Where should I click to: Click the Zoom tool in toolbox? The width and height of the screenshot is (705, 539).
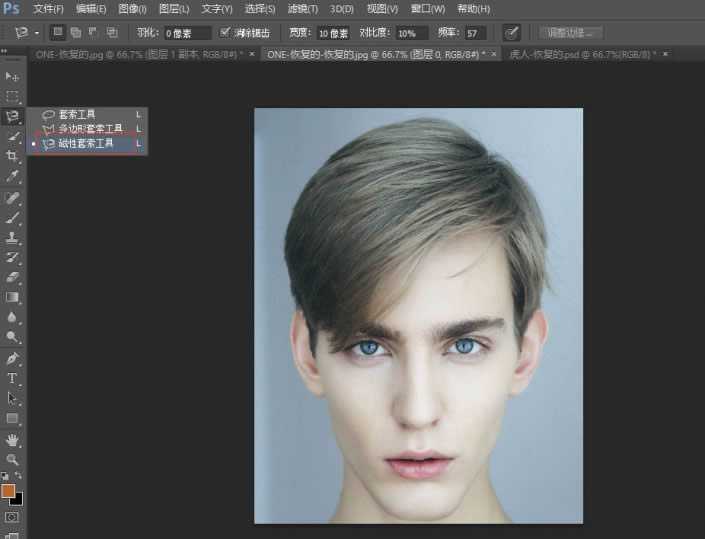coord(12,459)
